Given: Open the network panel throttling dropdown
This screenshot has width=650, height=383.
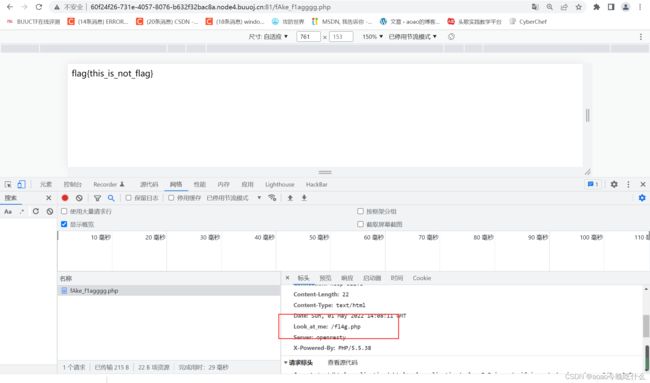Looking at the screenshot, I should [234, 198].
